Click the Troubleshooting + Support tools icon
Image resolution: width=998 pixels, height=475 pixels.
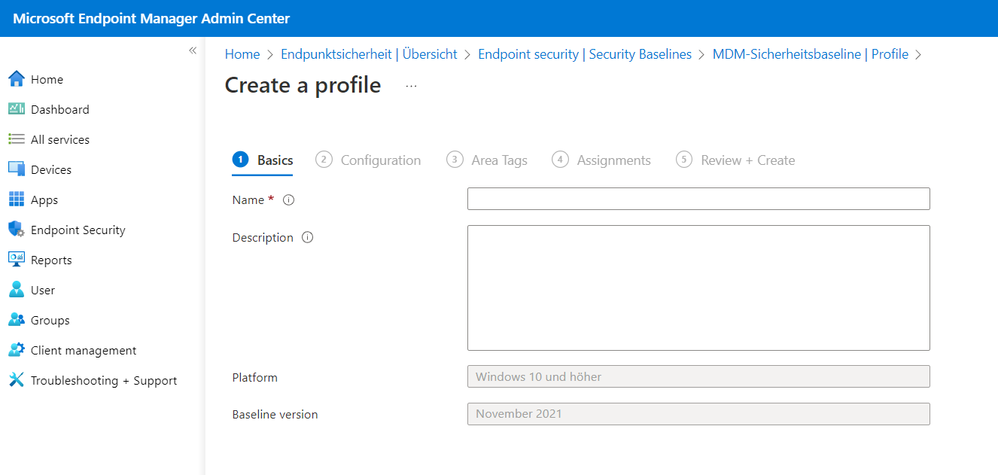(16, 380)
